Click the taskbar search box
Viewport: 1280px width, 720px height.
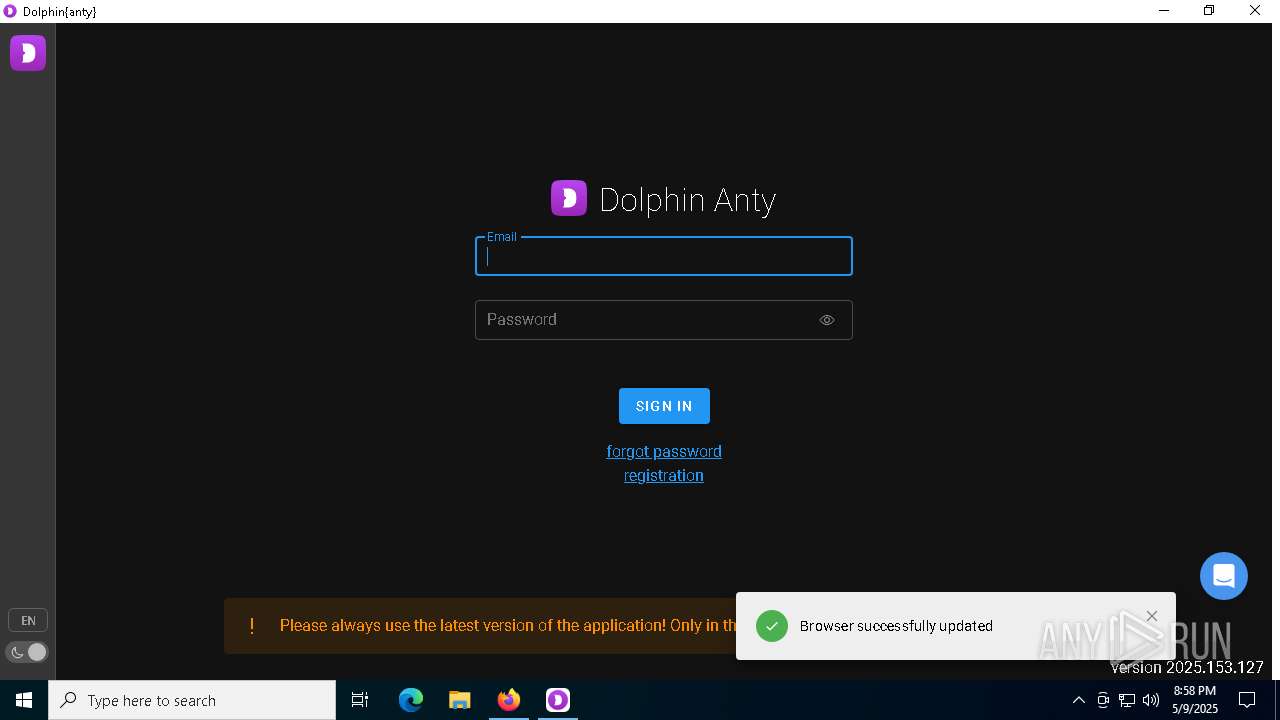pos(192,700)
